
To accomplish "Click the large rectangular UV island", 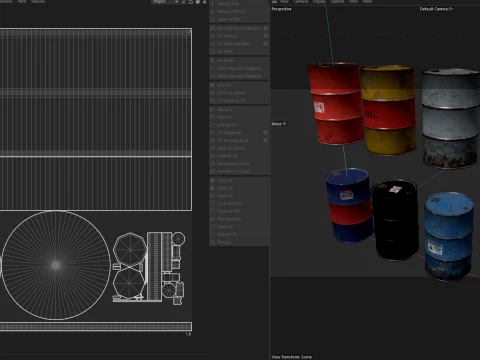I will click(96, 119).
